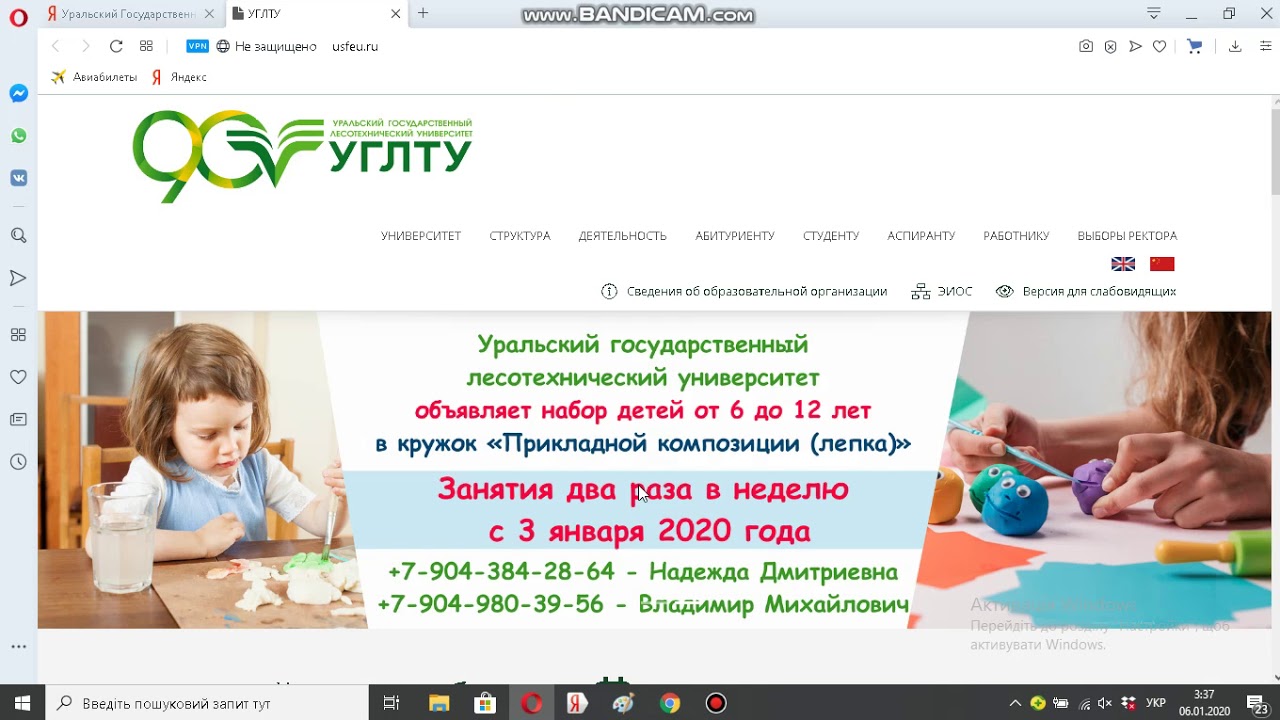Open Yandex Browser from taskbar
This screenshot has height=720, width=1280.
(577, 703)
